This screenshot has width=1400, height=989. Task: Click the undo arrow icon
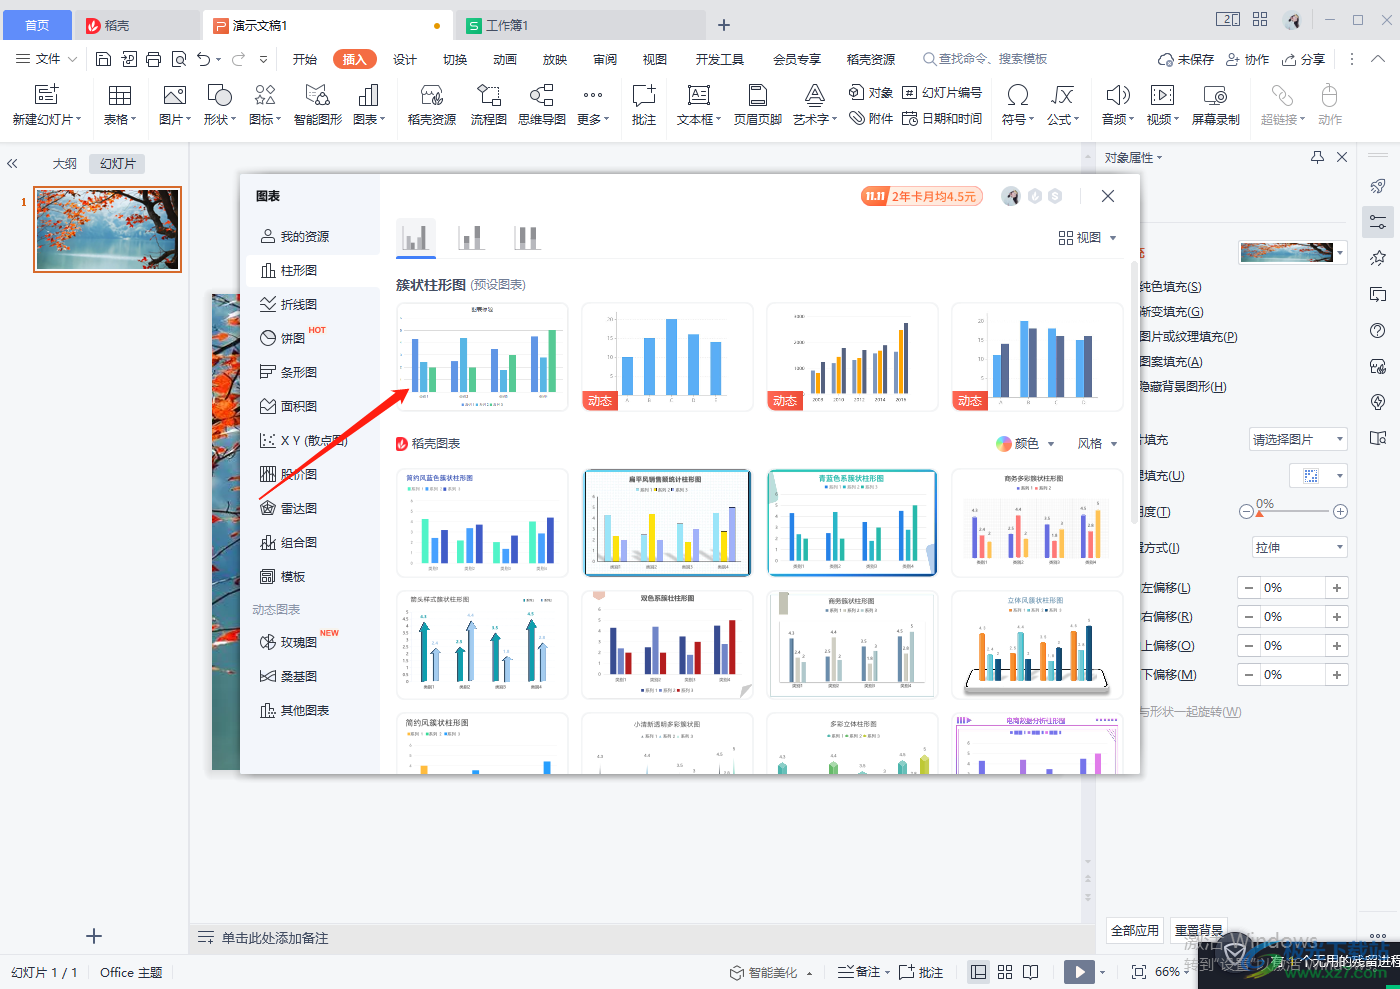(x=204, y=59)
